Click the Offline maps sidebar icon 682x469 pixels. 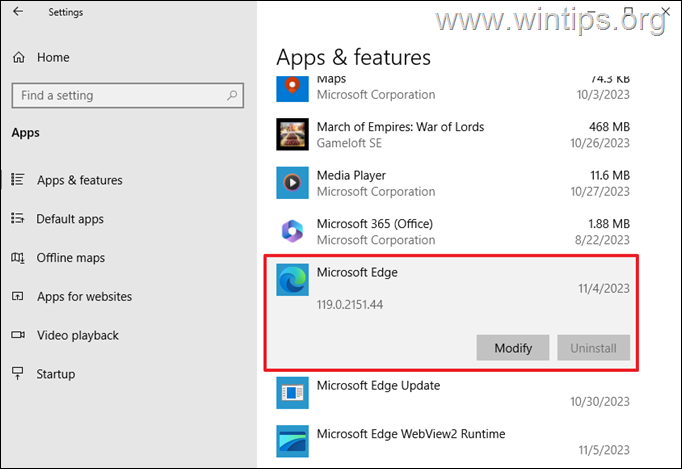pyautogui.click(x=18, y=258)
